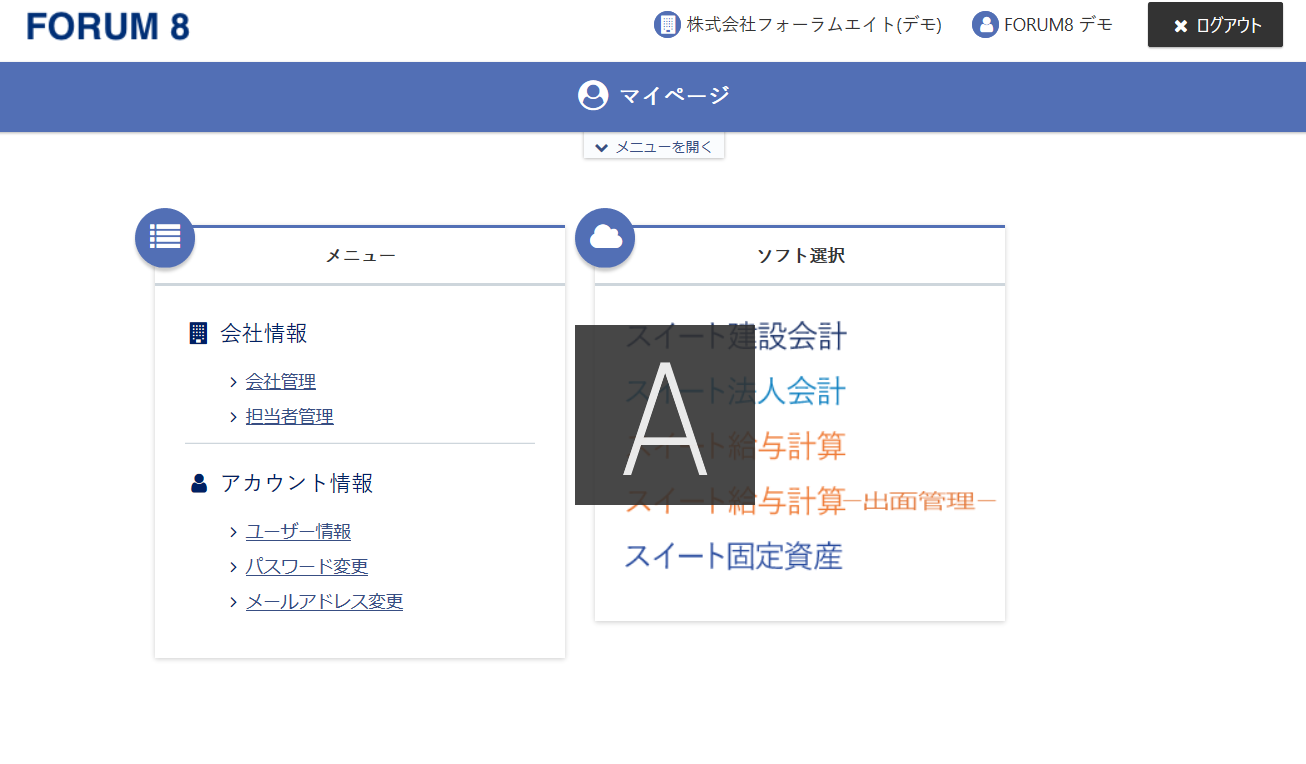Click the アカウント情報 section heading

click(x=297, y=484)
